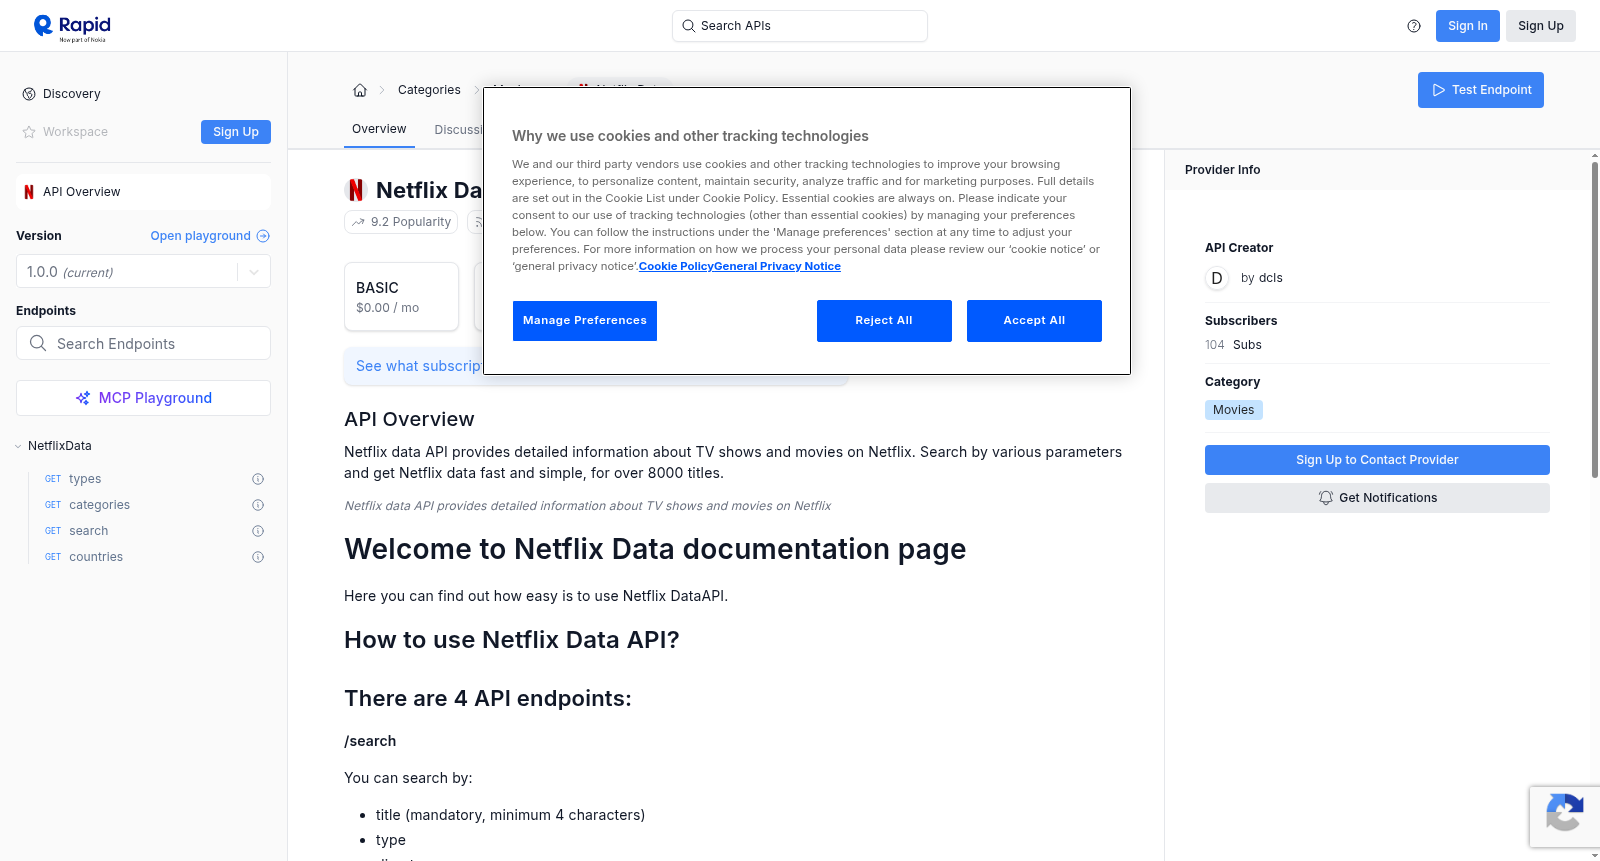Select the BASIC pricing plan card
Screen dimensions: 1600x861
click(x=401, y=297)
